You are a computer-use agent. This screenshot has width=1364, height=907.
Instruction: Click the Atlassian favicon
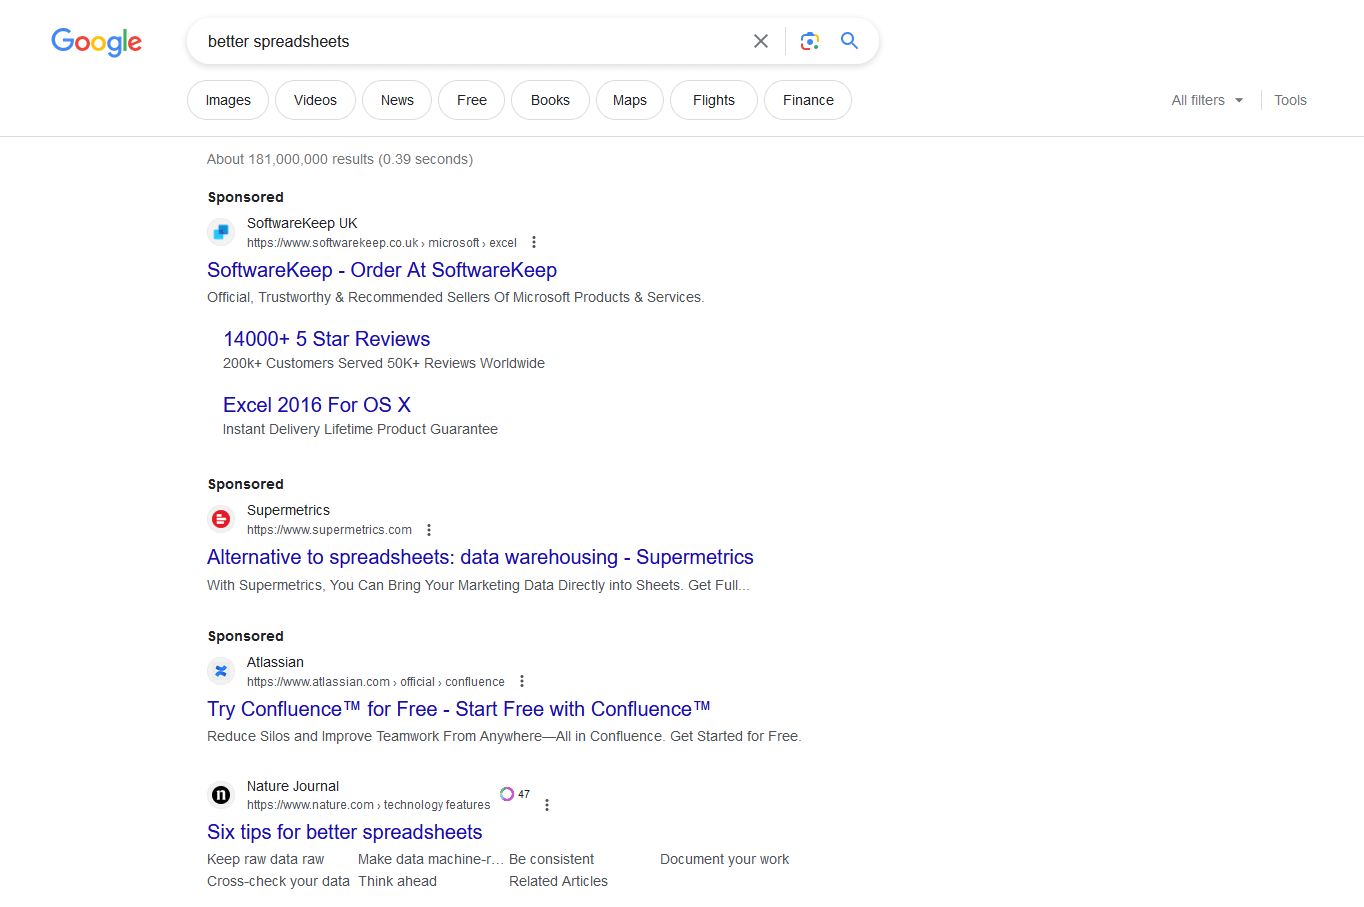point(221,671)
